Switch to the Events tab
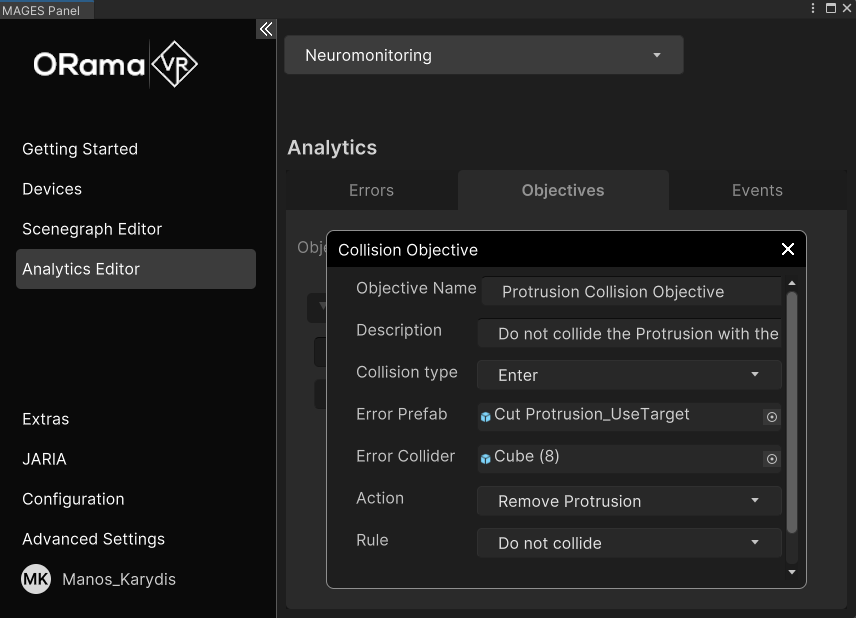The image size is (856, 618). [x=757, y=190]
